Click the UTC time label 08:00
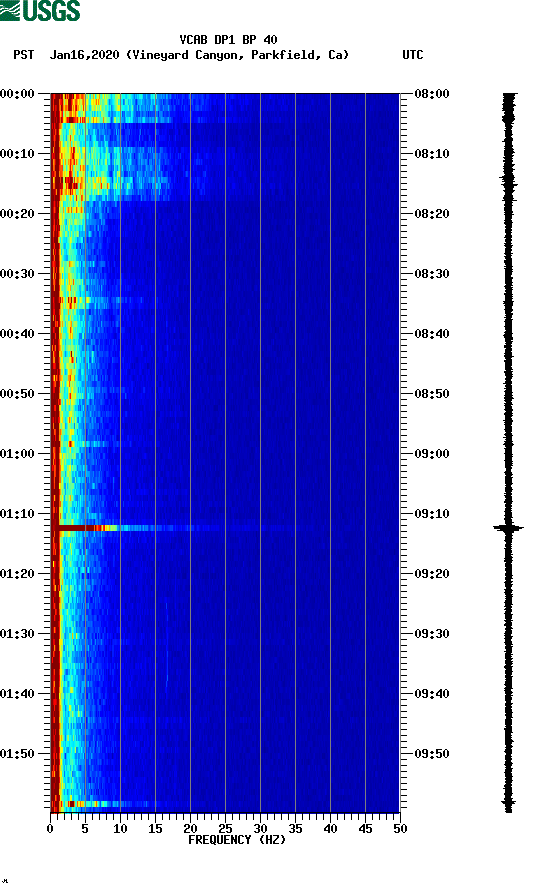552x892 pixels. pyautogui.click(x=432, y=94)
